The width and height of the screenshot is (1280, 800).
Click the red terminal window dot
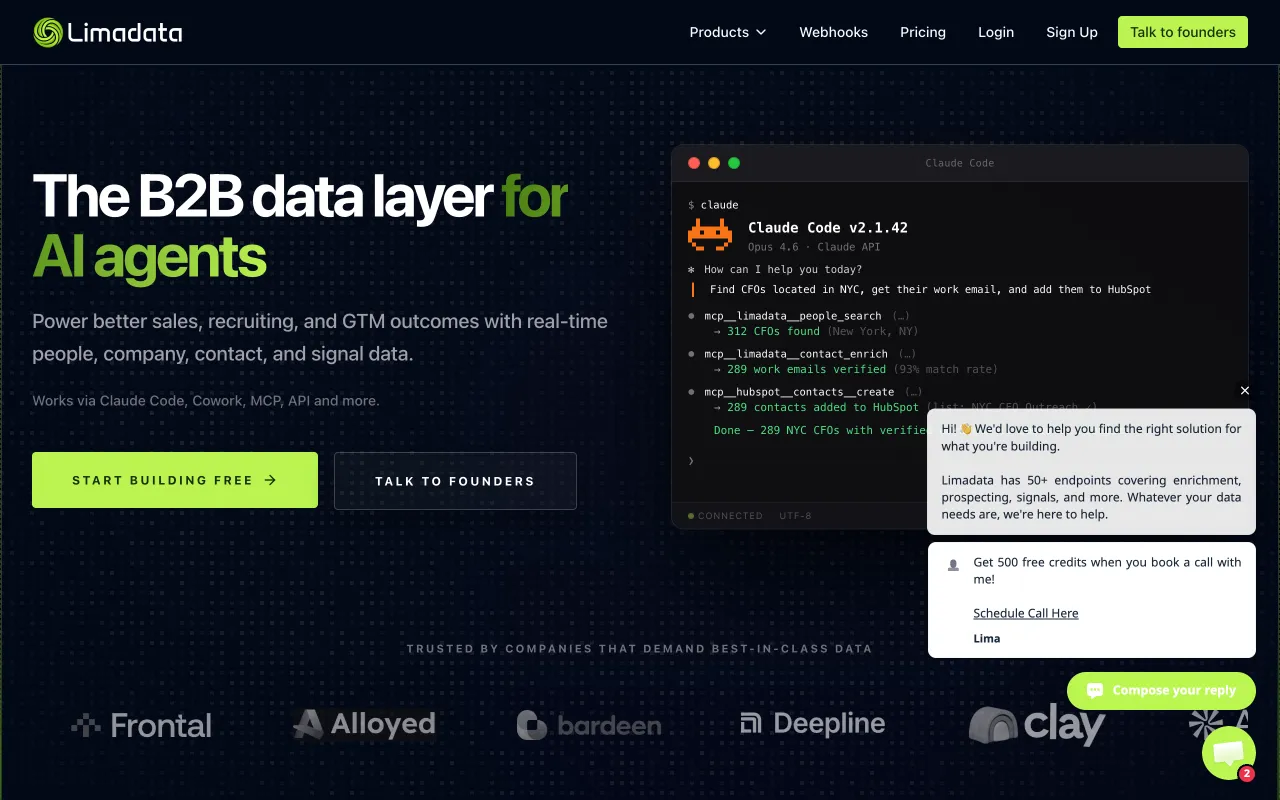[x=694, y=163]
